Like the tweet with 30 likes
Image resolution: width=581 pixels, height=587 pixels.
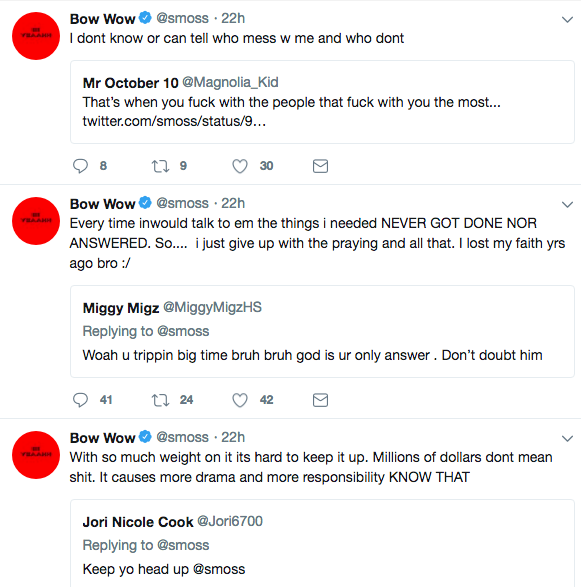[x=240, y=166]
